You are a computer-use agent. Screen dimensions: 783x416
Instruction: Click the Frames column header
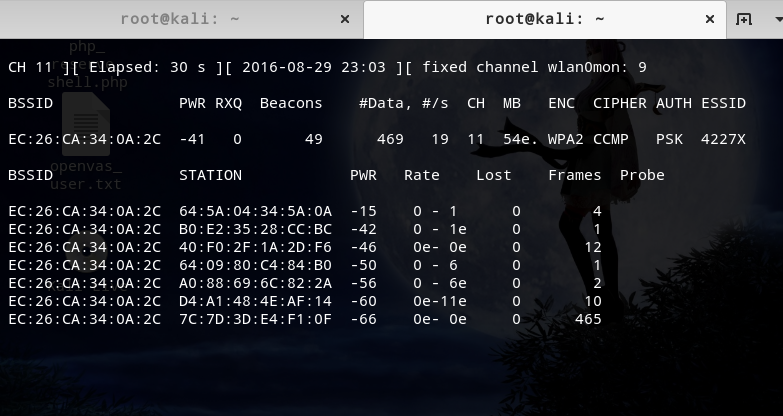tap(575, 175)
